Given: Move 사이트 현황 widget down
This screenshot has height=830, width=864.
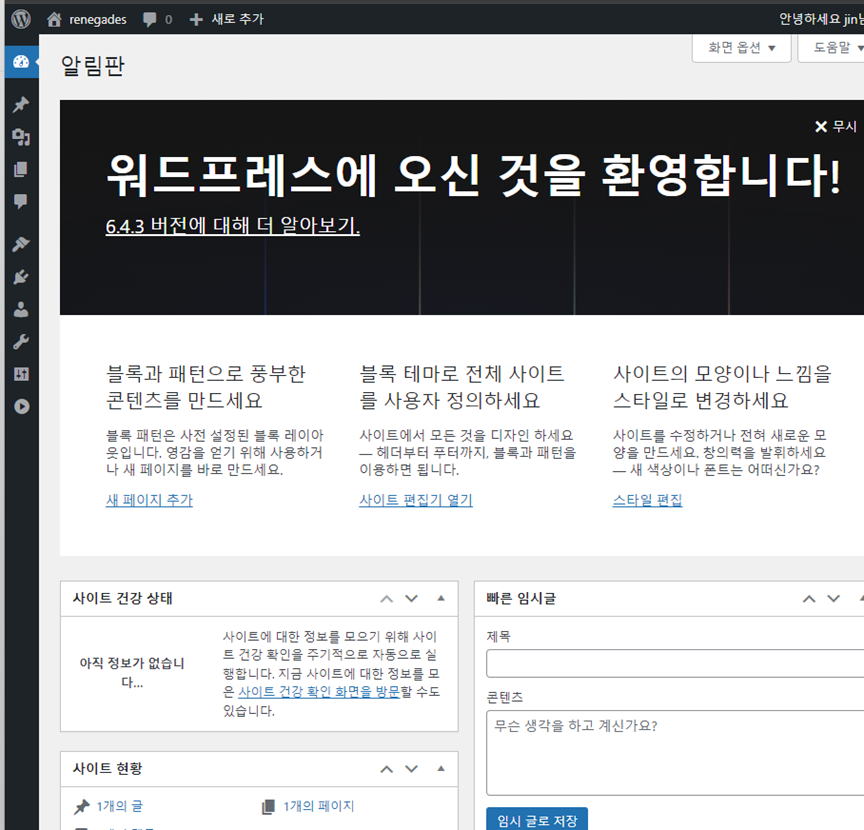Looking at the screenshot, I should pos(412,769).
